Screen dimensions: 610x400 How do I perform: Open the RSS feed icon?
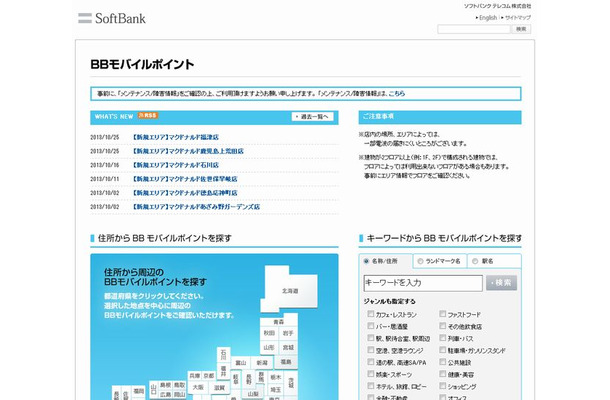point(148,116)
